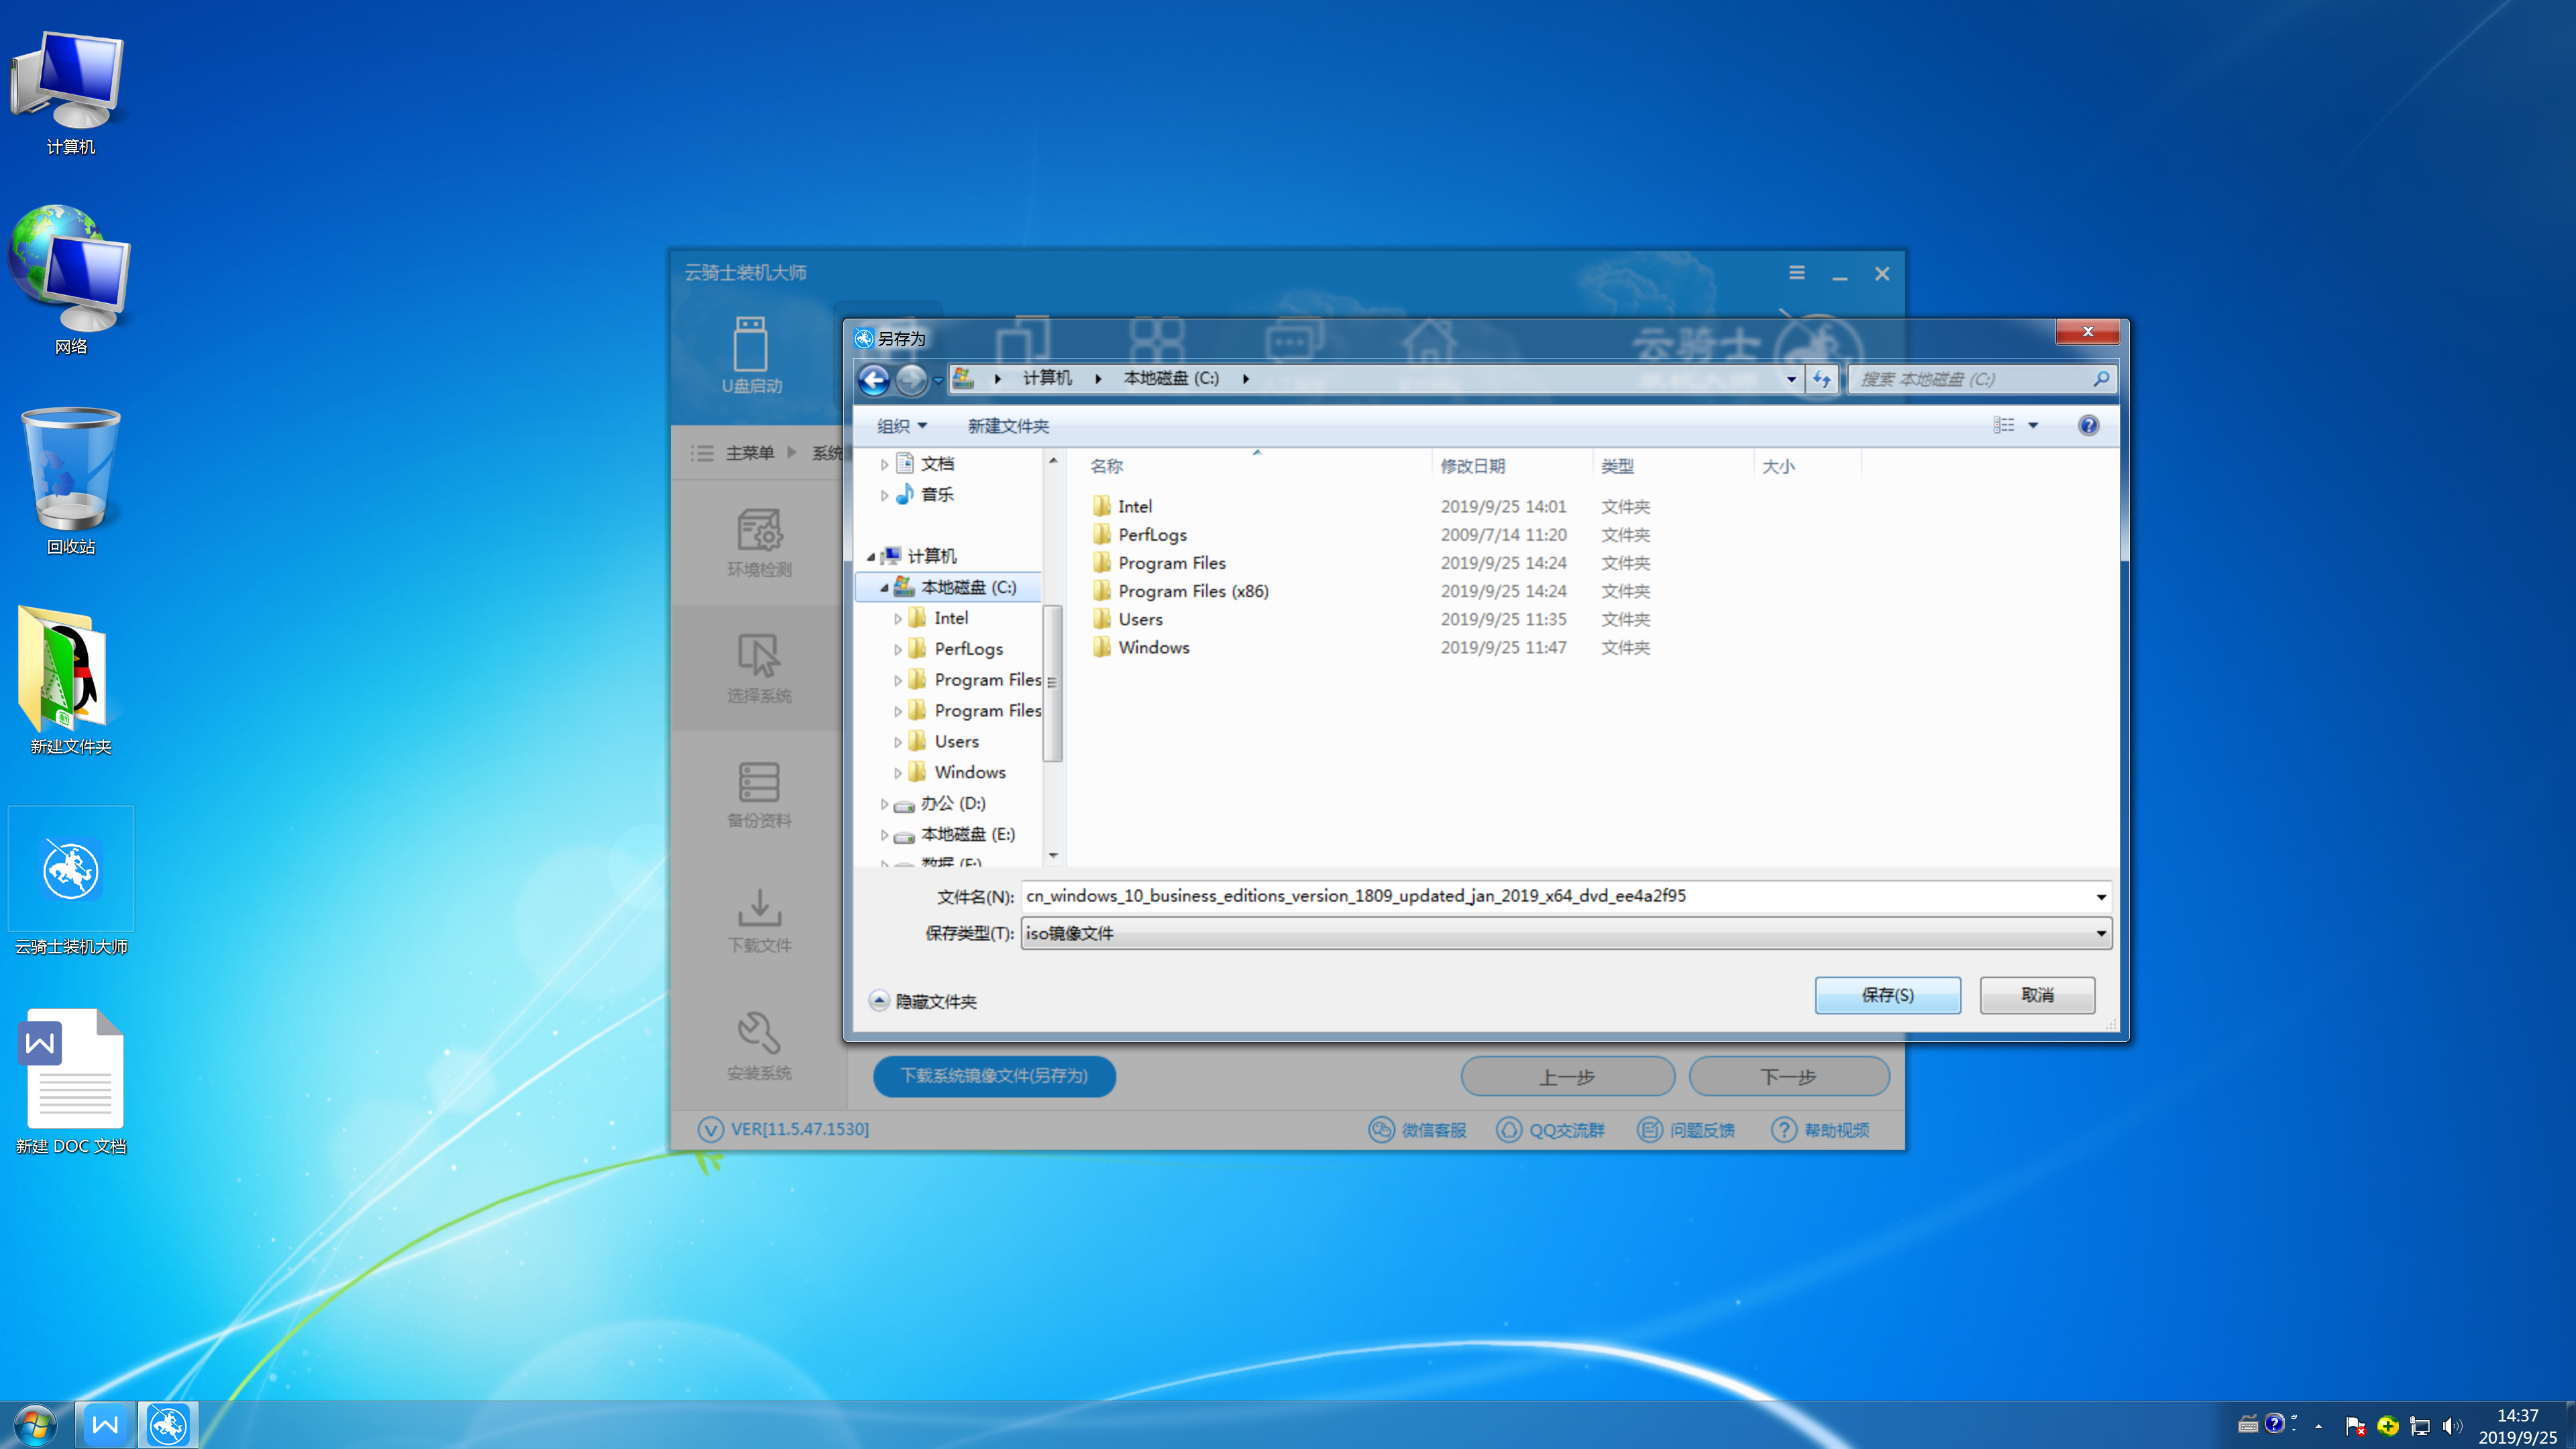Click the 上一步 button
Screen dimensions: 2576x1449
(x=1567, y=1077)
